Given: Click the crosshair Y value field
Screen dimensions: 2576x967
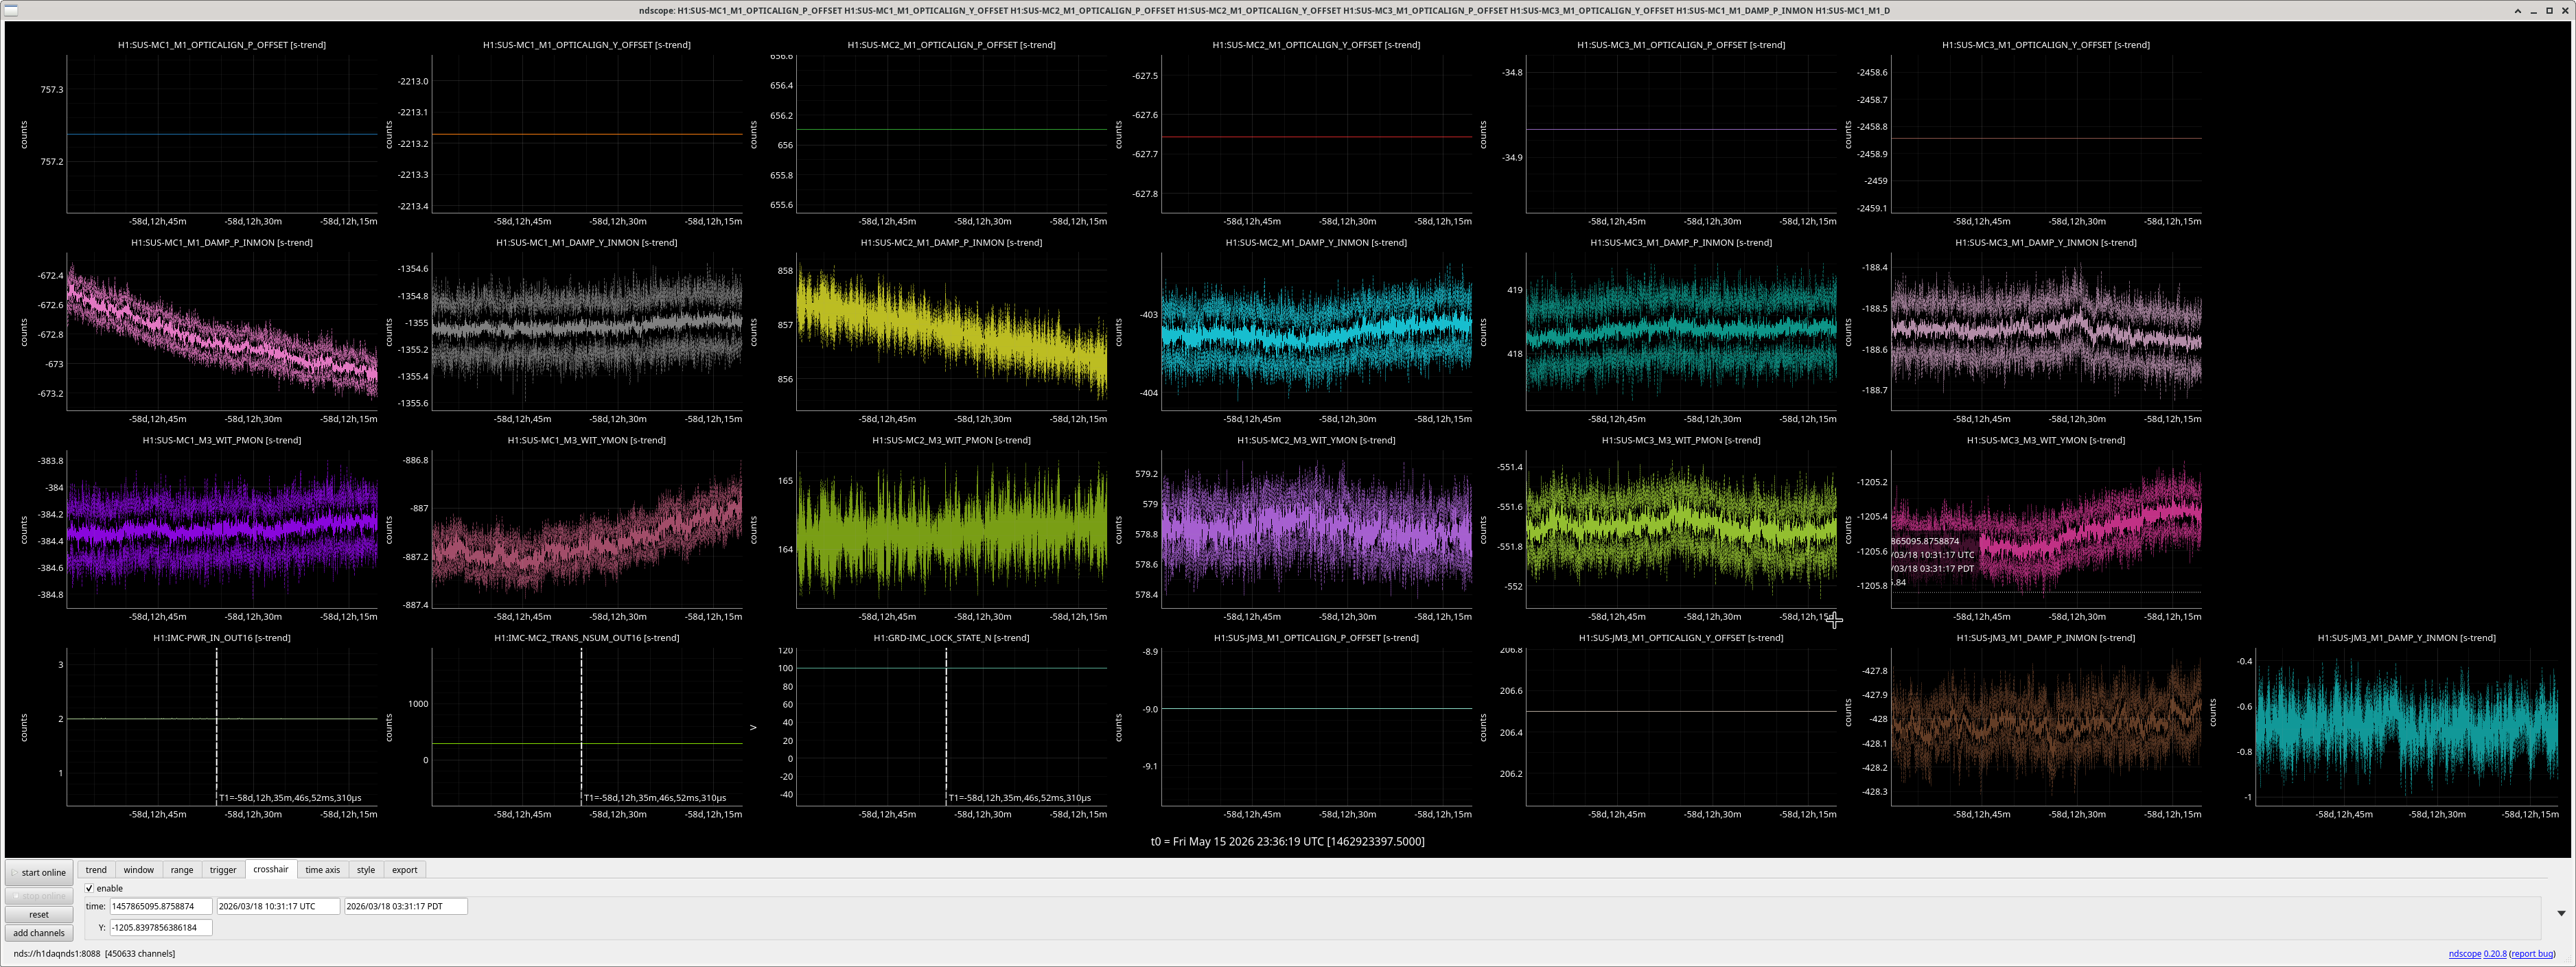Looking at the screenshot, I should (x=160, y=927).
